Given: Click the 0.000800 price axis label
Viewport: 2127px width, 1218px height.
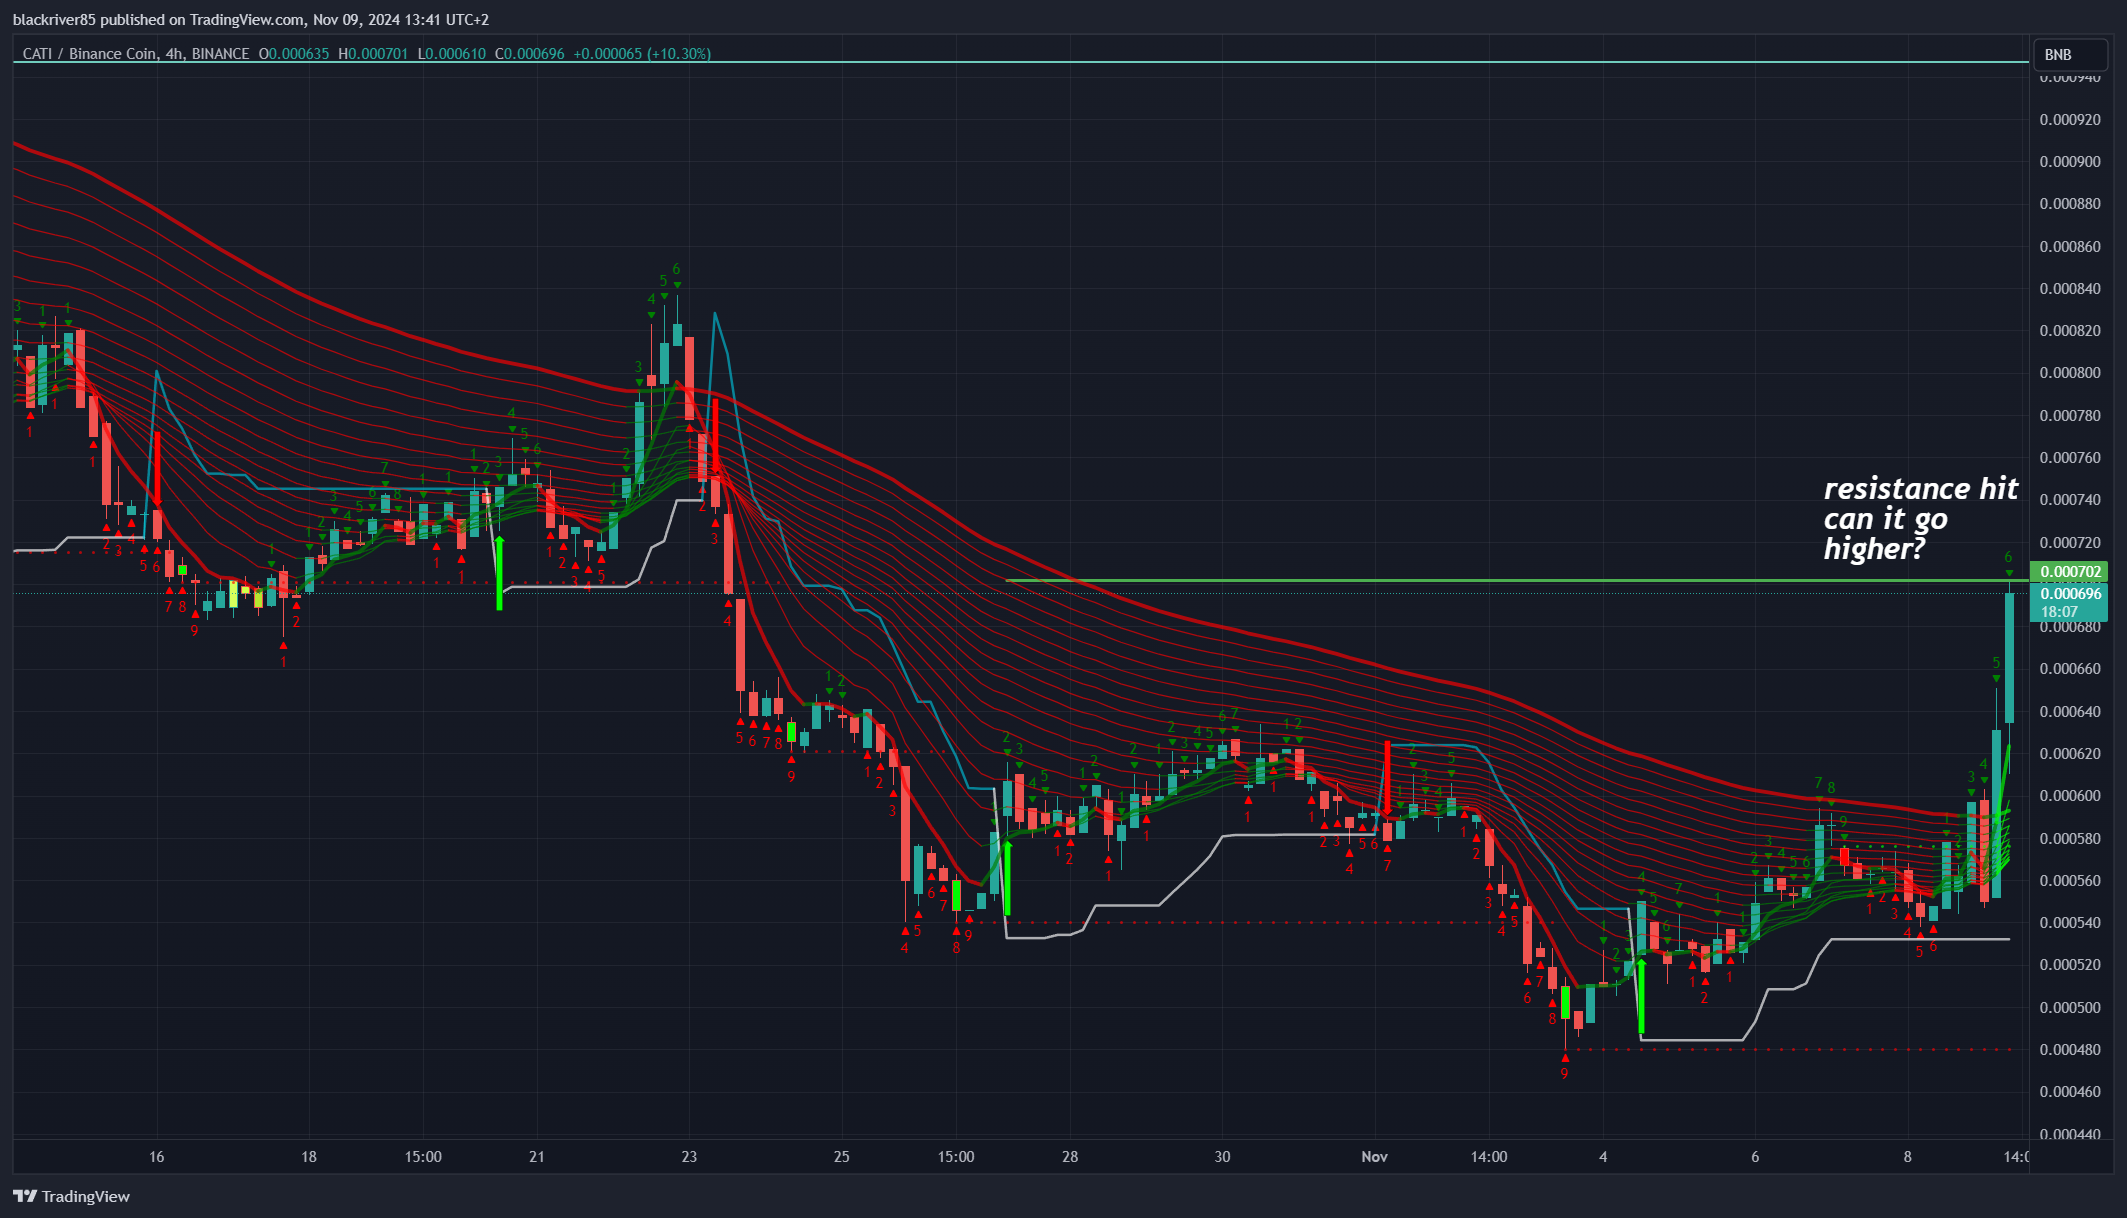Looking at the screenshot, I should coord(2069,373).
